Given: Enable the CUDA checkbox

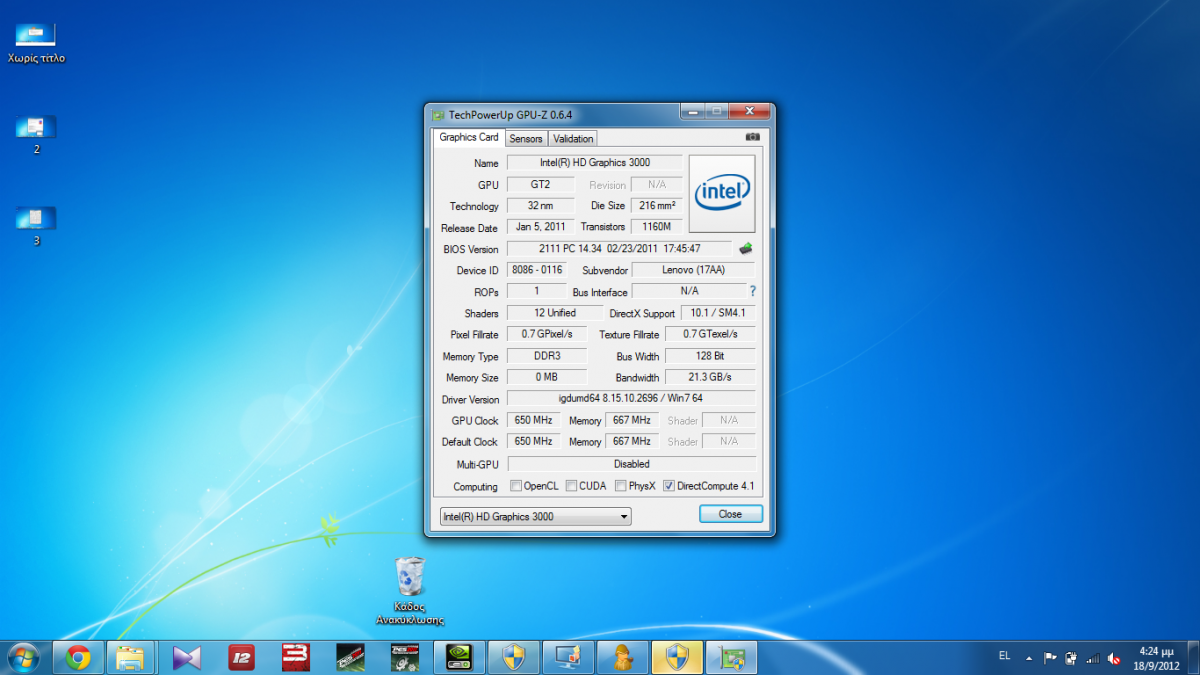Looking at the screenshot, I should (571, 486).
